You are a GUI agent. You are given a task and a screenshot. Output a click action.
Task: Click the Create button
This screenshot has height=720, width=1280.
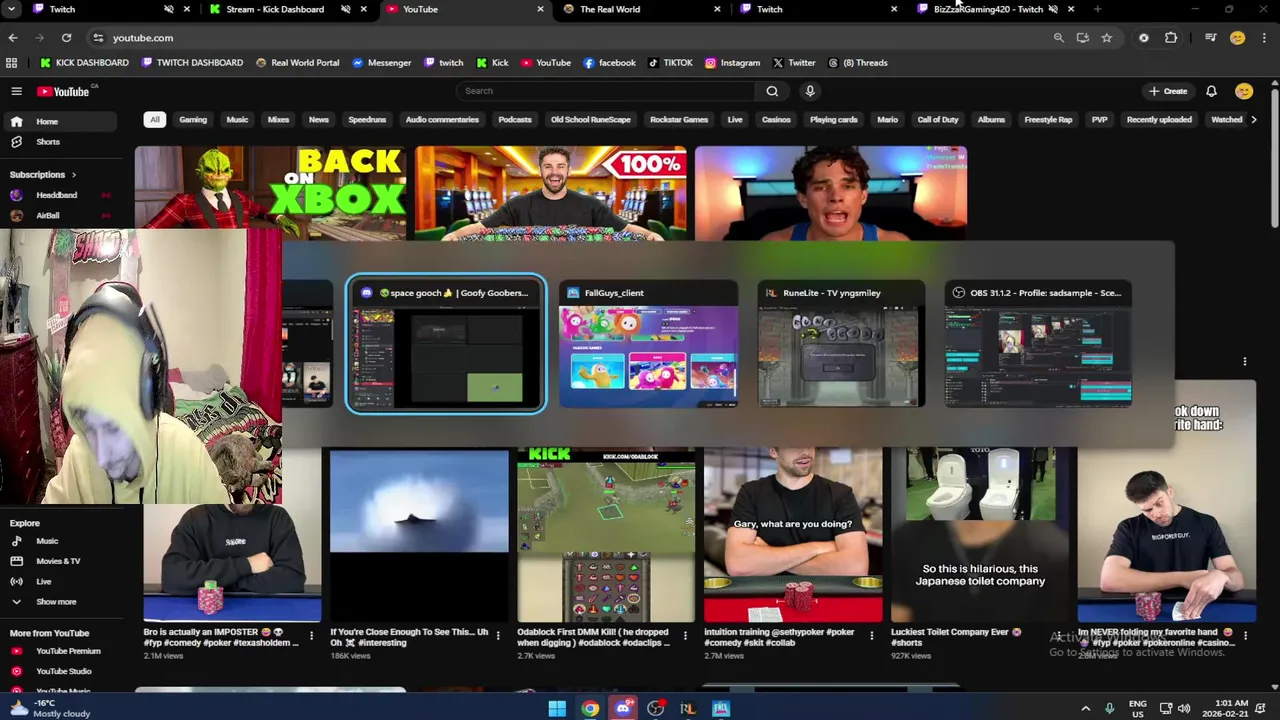point(1168,91)
